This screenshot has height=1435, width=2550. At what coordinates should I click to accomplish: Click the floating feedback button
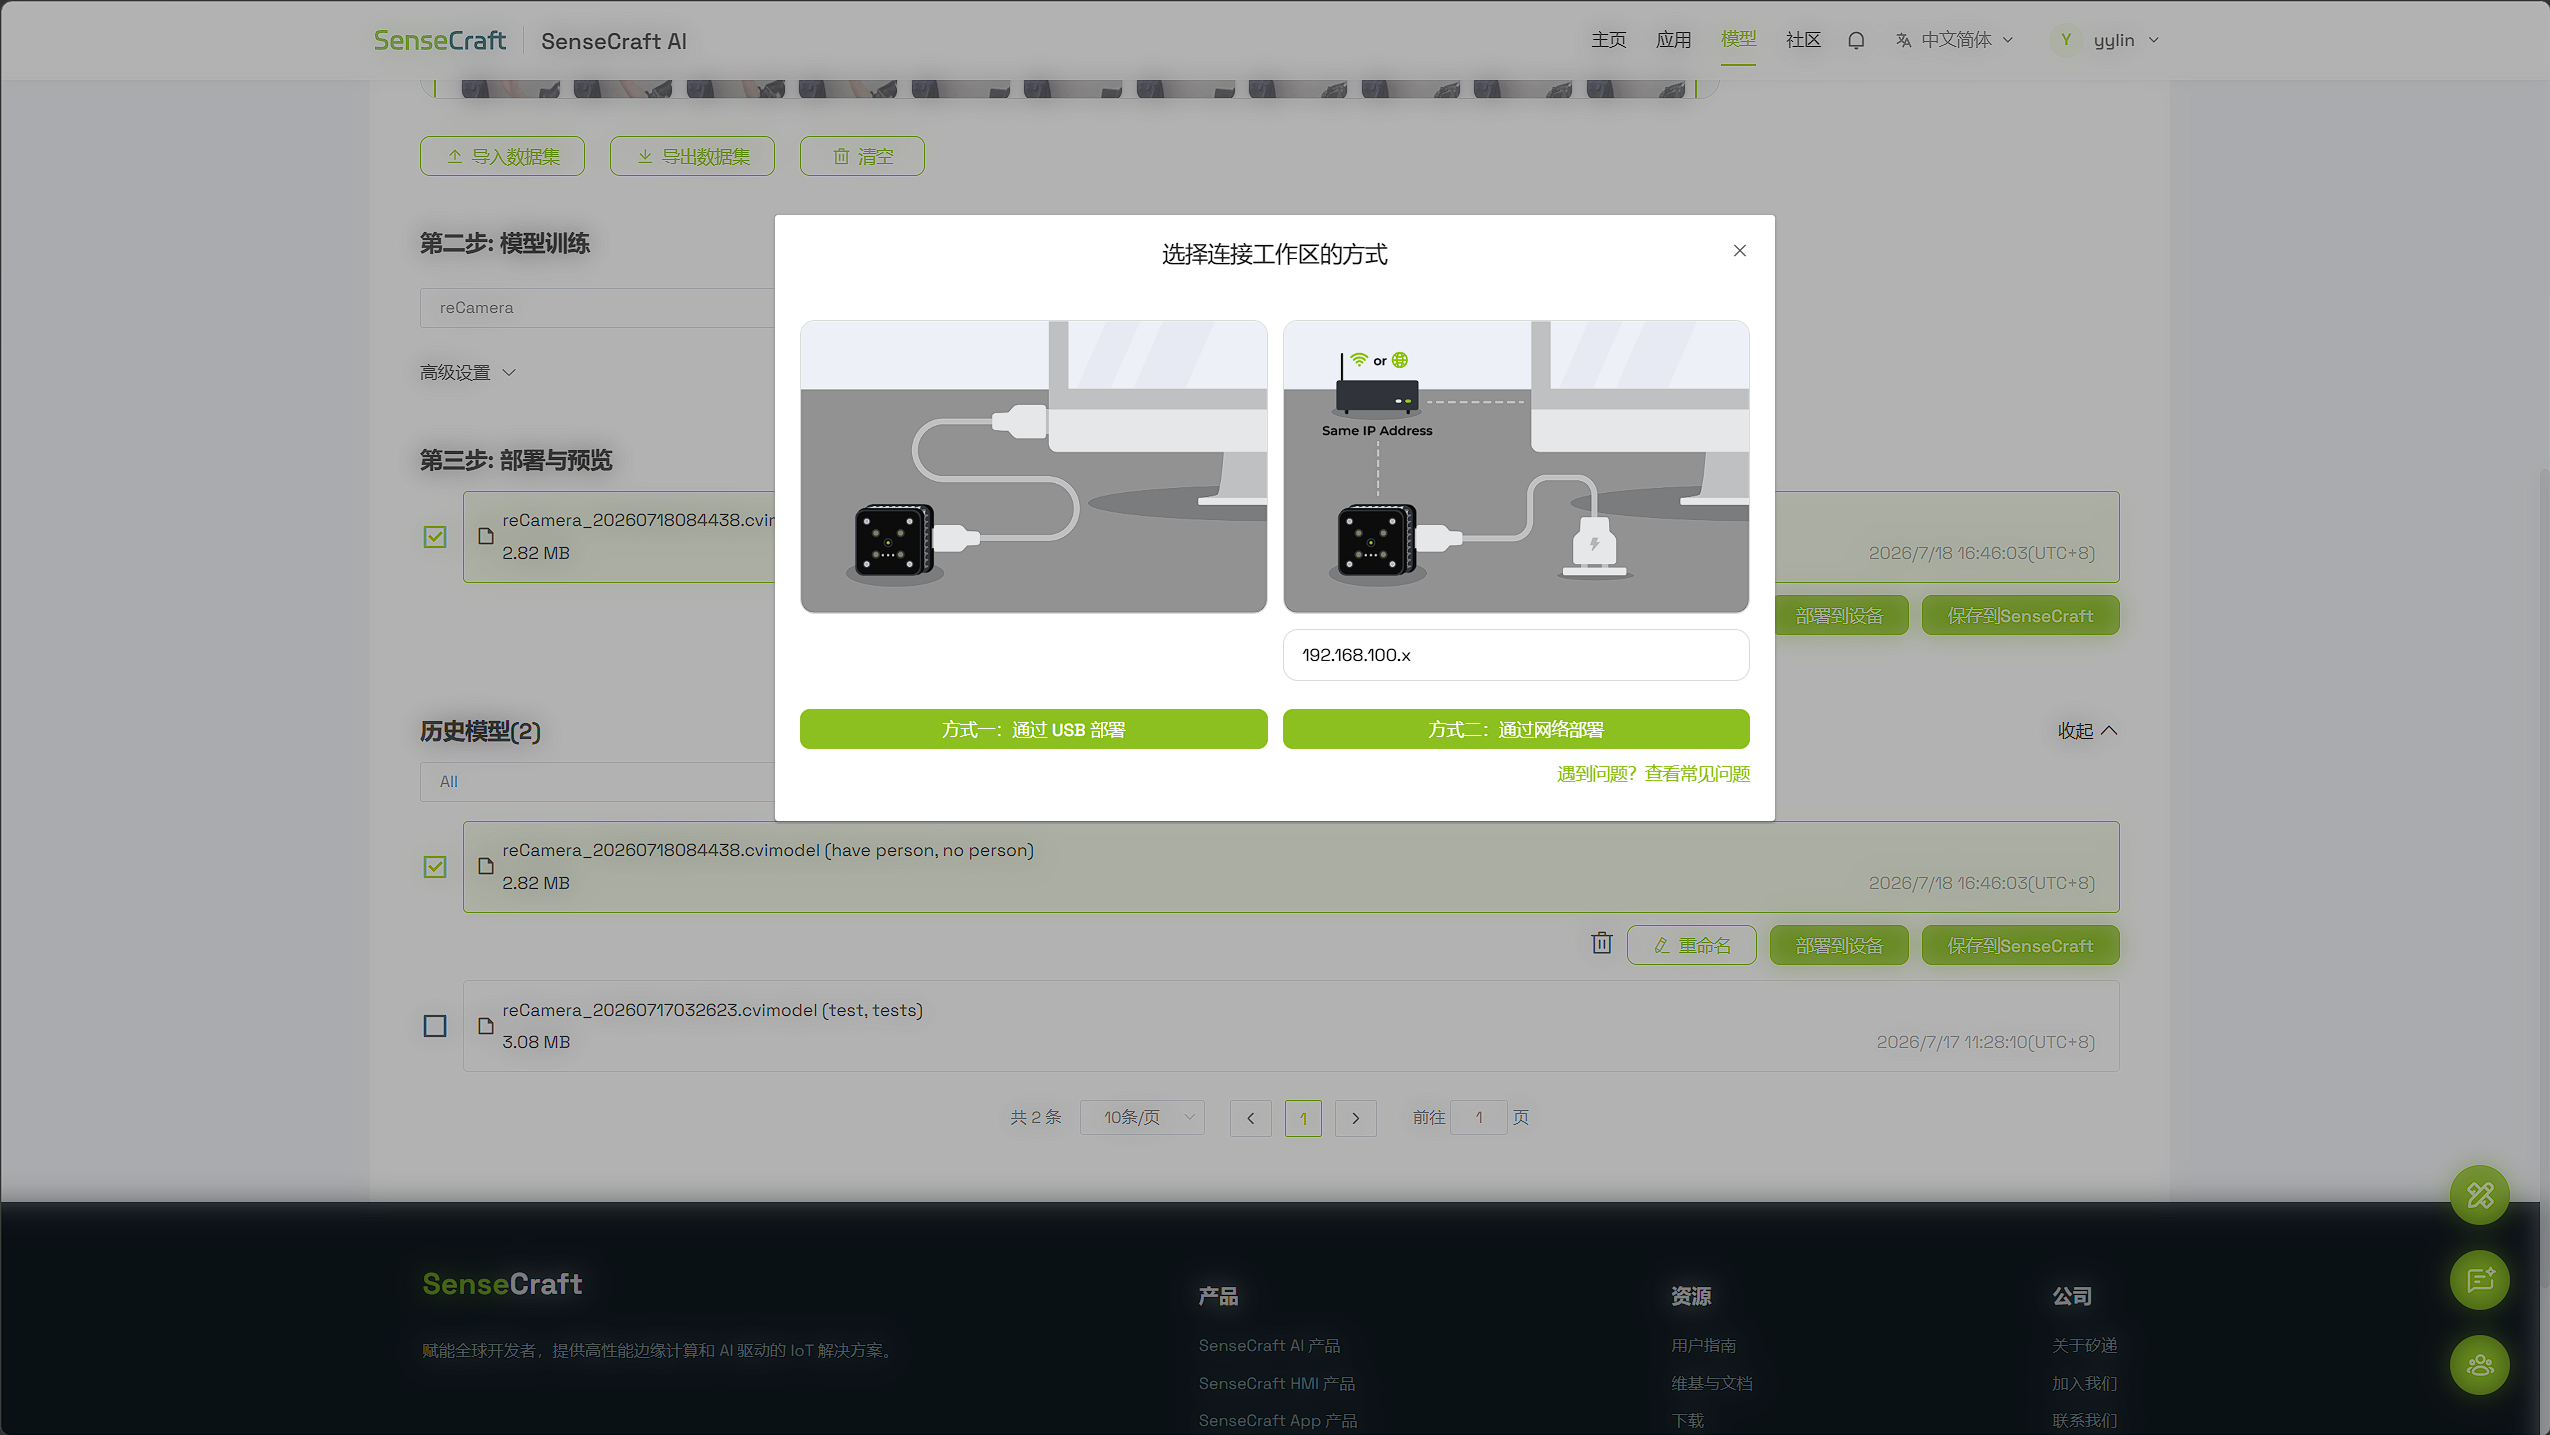[x=2480, y=1280]
